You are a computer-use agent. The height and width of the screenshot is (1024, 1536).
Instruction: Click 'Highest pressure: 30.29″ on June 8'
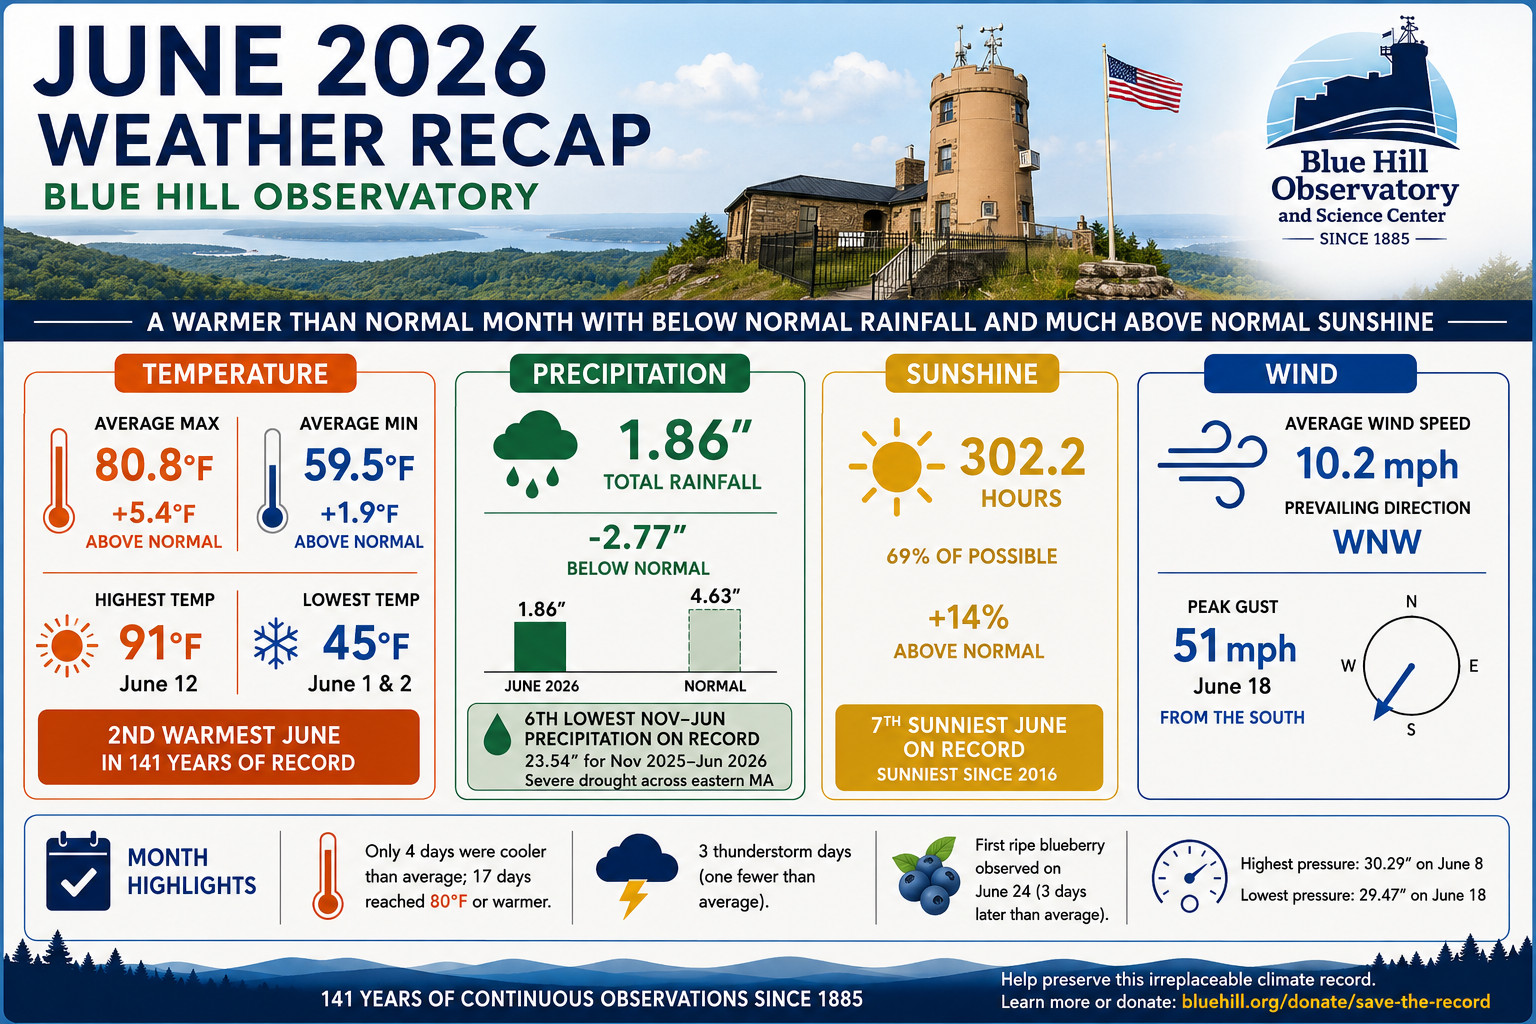[x=1362, y=864]
